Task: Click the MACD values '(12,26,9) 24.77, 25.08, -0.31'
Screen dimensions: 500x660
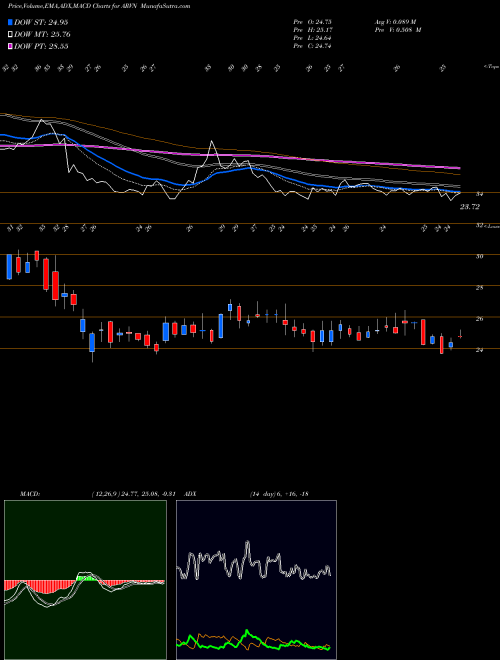Action: (133, 494)
